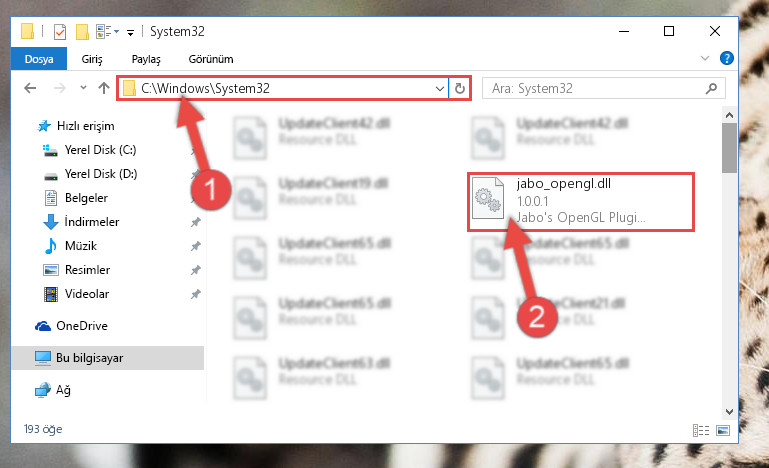769x468 pixels.
Task: Open the recent locations dropdown arrow
Action: click(83, 88)
